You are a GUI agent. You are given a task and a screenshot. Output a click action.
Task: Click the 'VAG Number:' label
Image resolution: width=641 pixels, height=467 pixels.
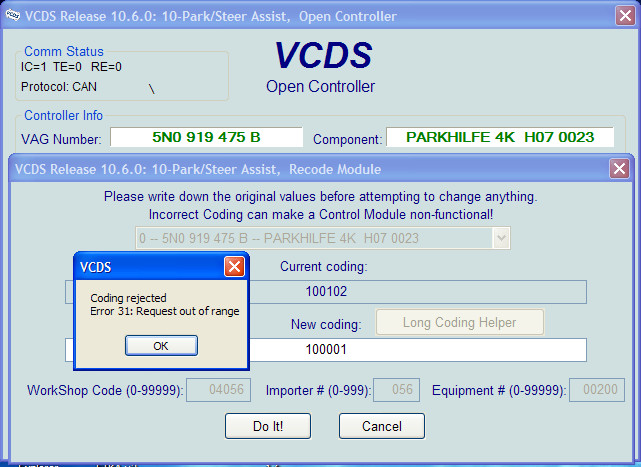coord(61,139)
